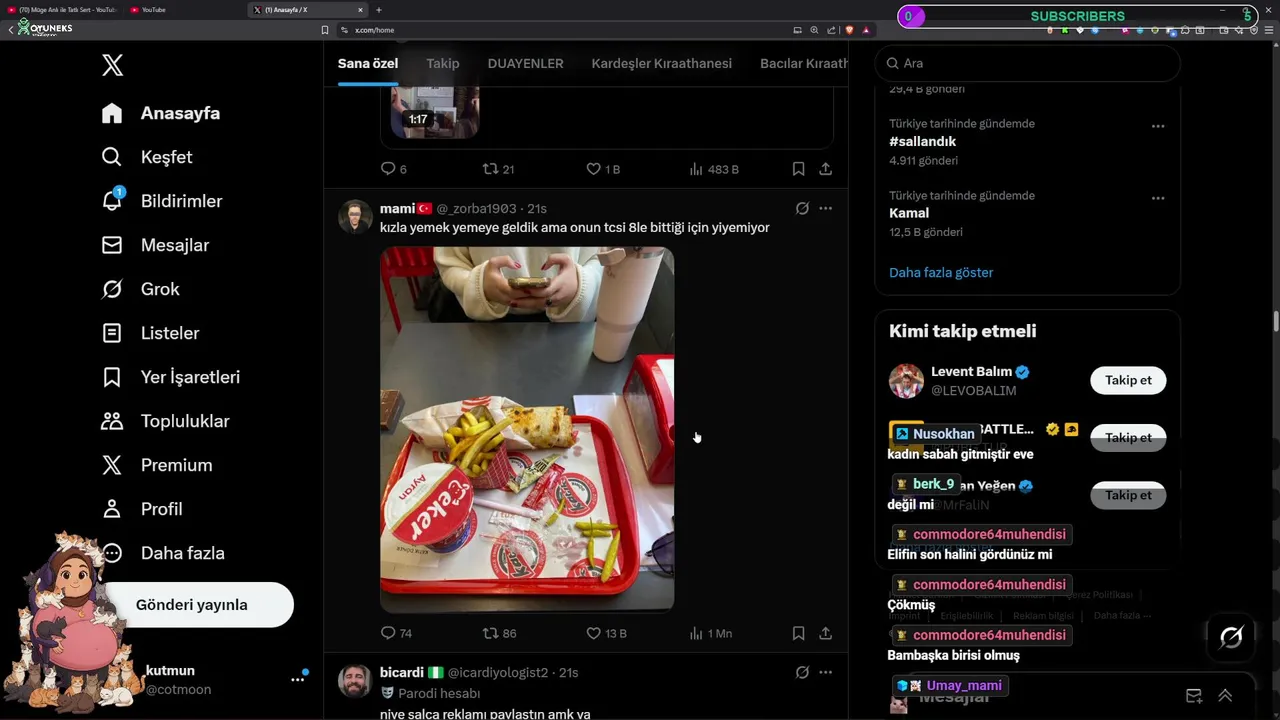
Task: Play the 1:17 video thumbnail
Action: (435, 113)
